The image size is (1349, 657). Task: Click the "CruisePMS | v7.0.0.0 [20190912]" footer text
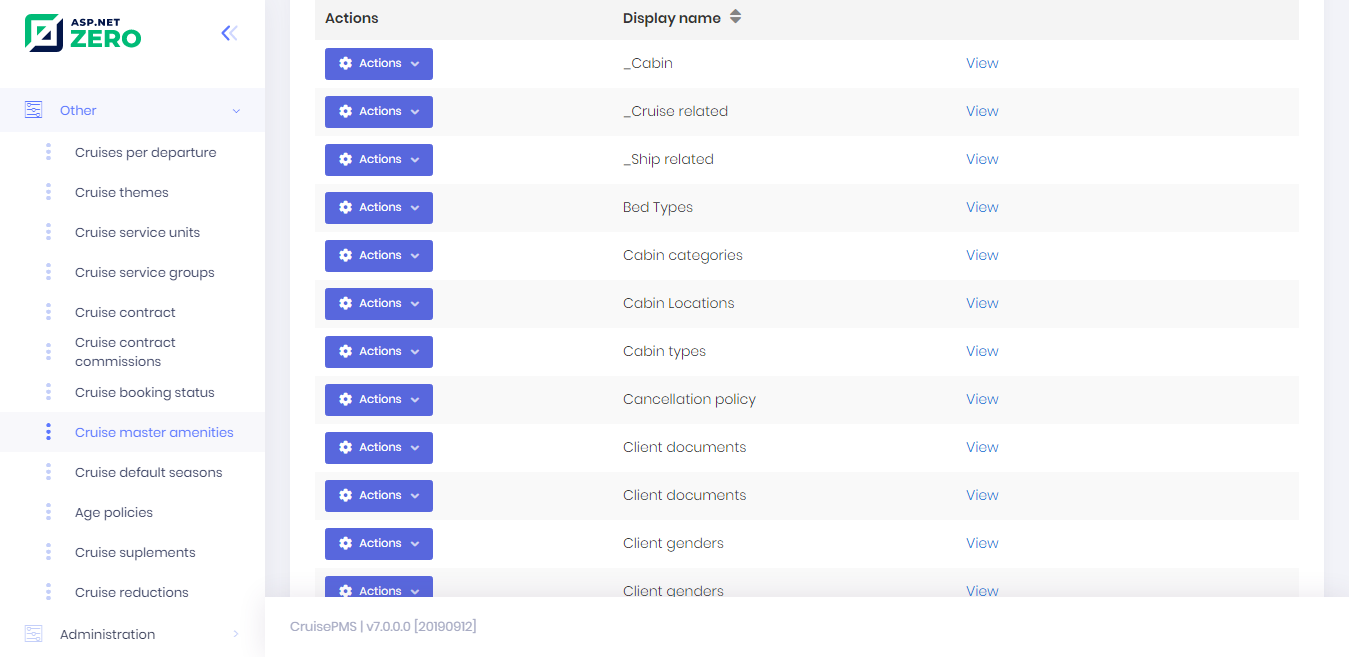[383, 626]
